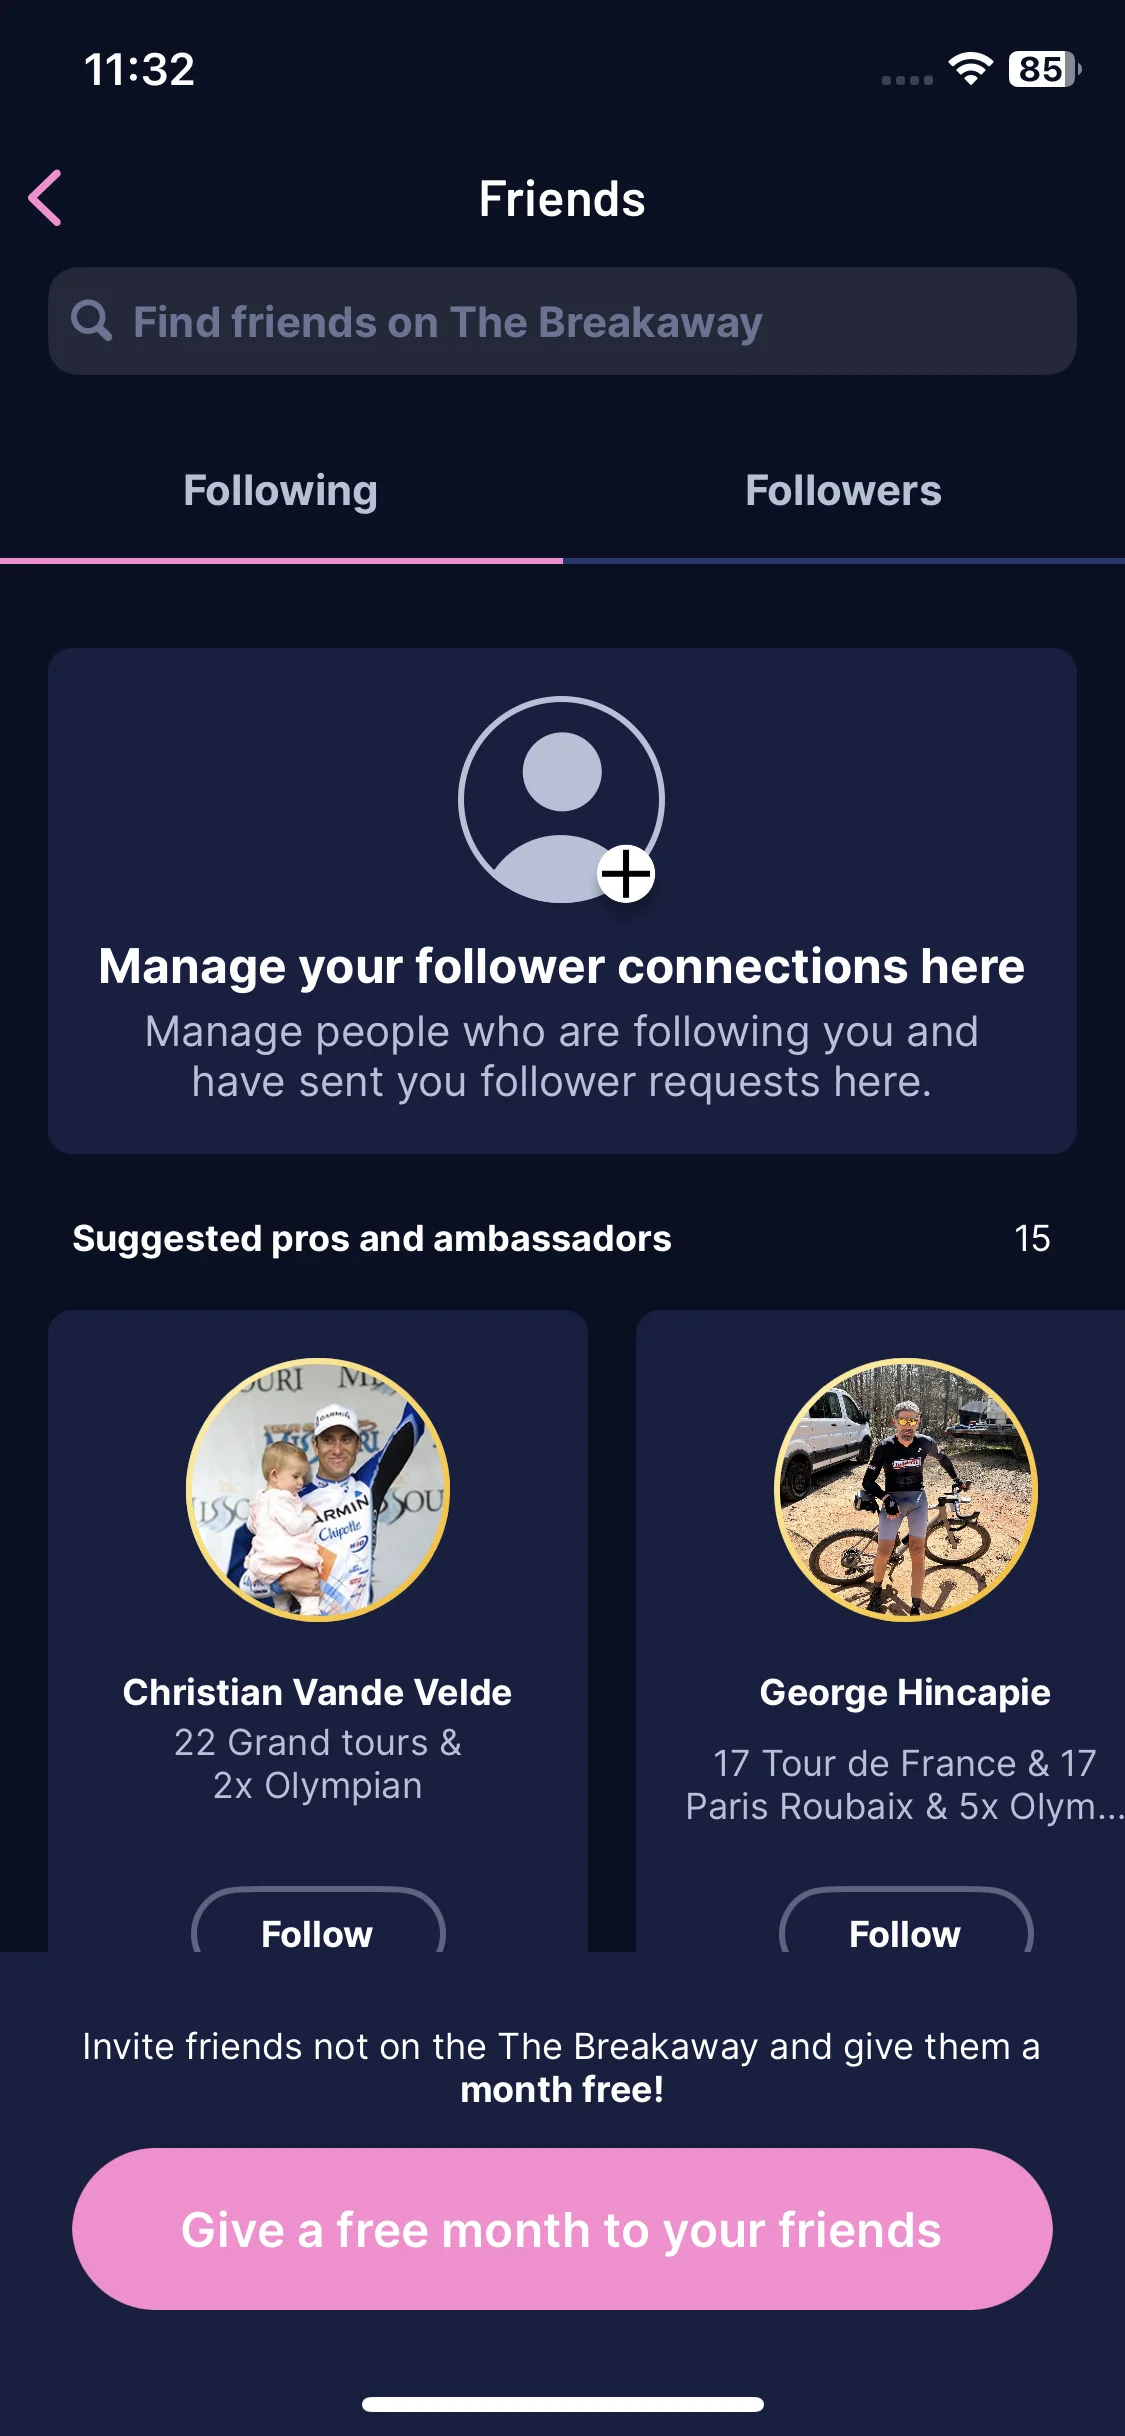Tap the Christian Vande Velde name
This screenshot has height=2436, width=1125.
317,1692
